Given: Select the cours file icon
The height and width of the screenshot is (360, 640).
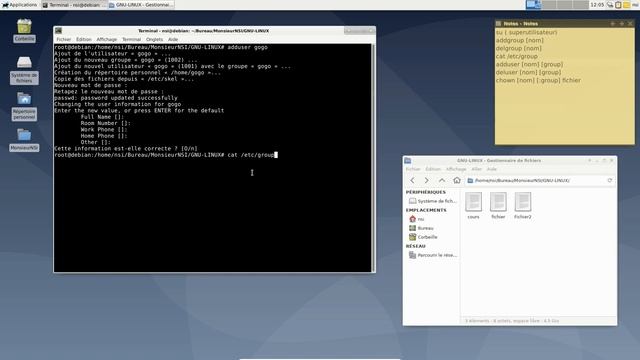Looking at the screenshot, I should coord(473,206).
